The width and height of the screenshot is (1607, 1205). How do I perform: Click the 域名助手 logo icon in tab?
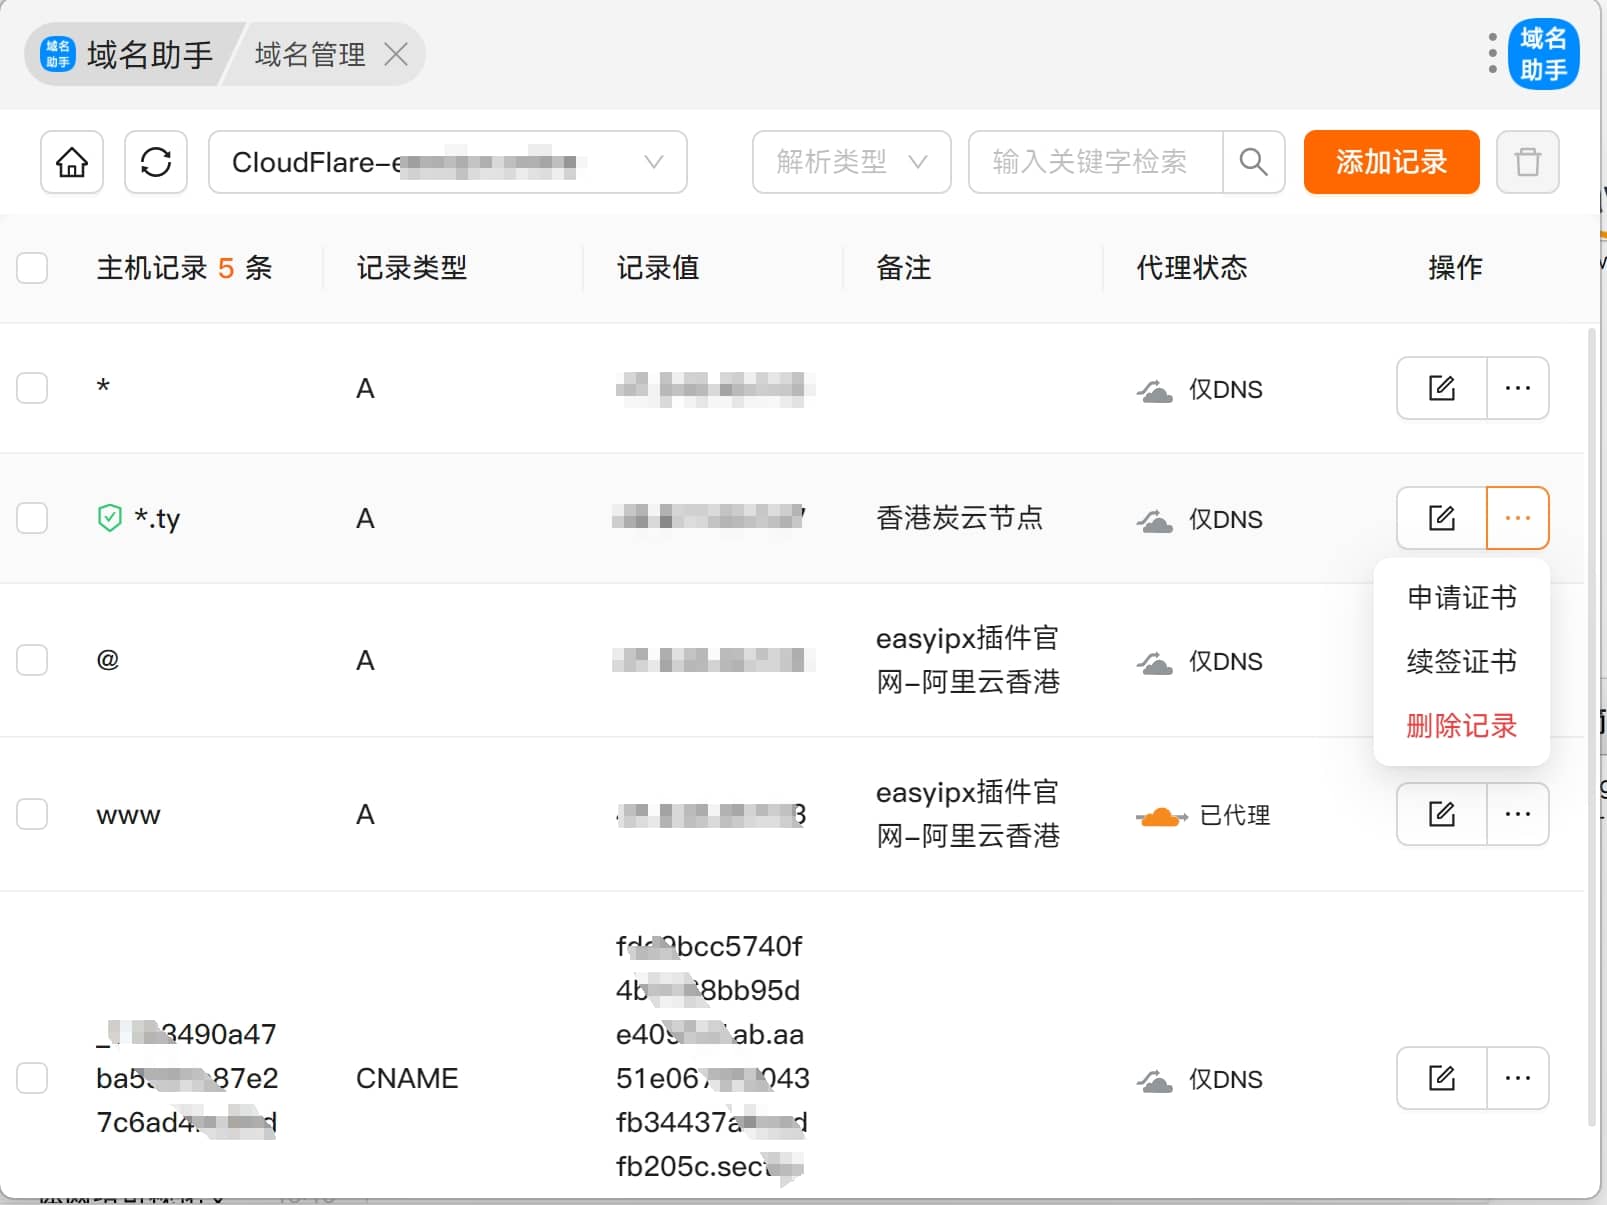(x=58, y=54)
